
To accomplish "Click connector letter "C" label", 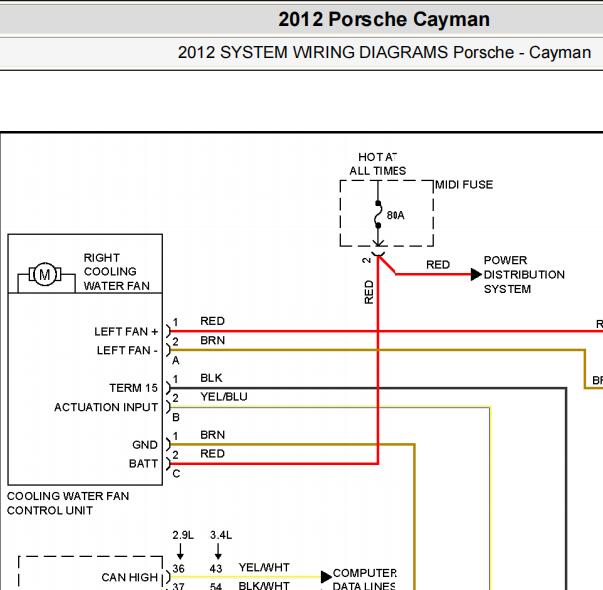I will [176, 473].
